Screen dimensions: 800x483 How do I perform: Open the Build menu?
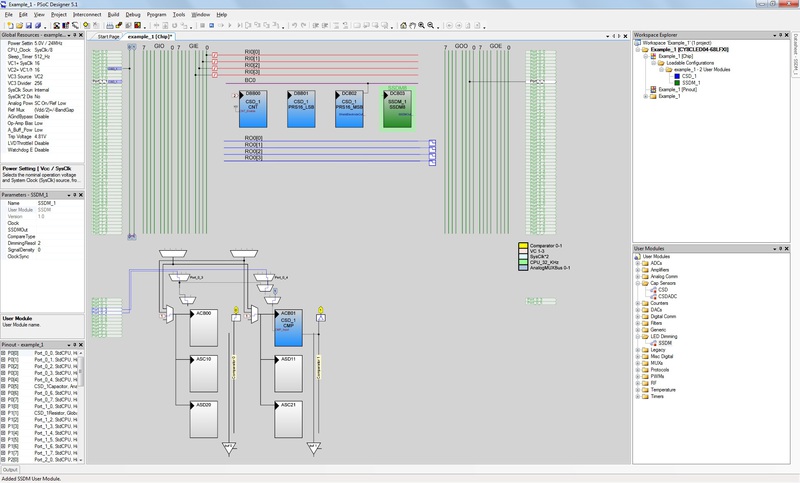pos(113,15)
